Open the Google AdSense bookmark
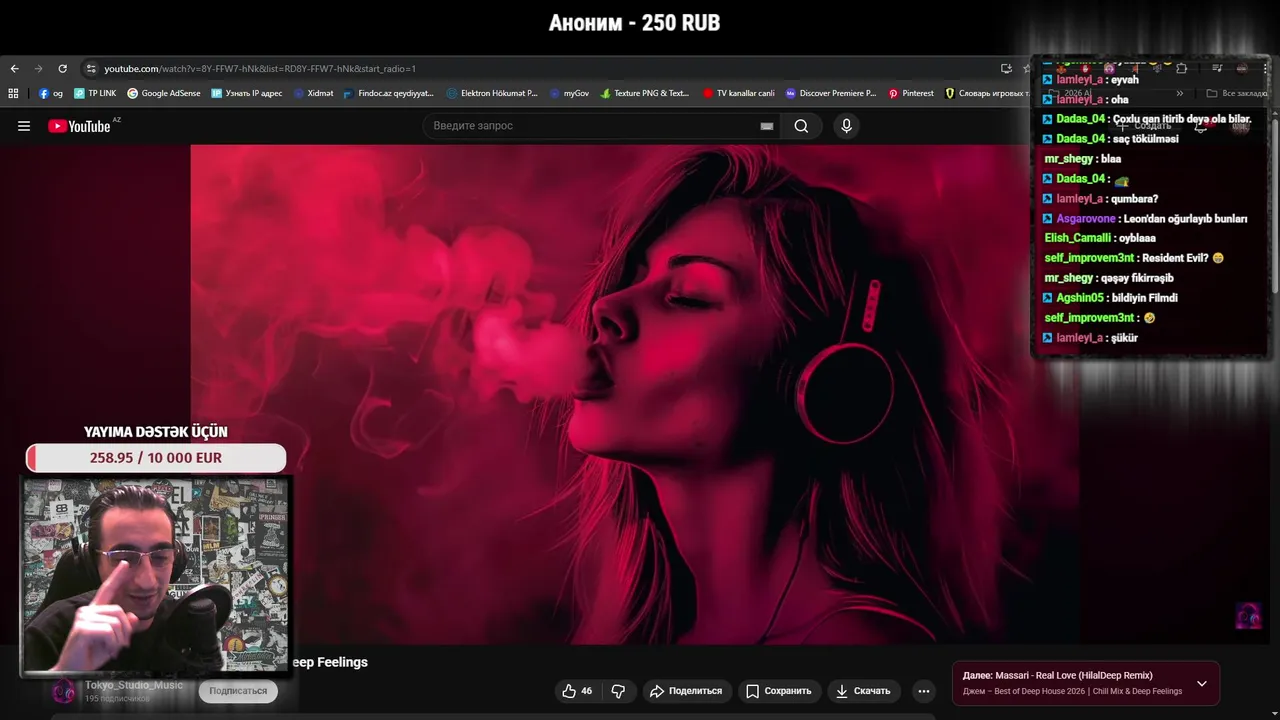The width and height of the screenshot is (1280, 720). pos(164,93)
